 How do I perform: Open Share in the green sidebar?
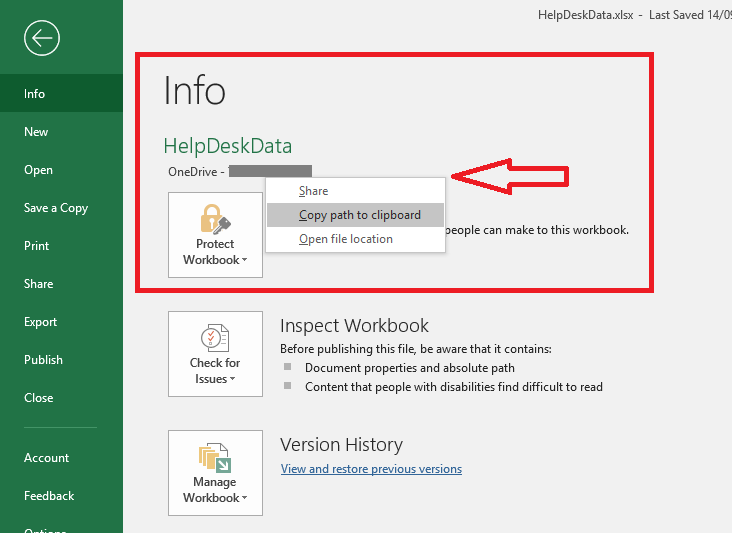(x=61, y=284)
